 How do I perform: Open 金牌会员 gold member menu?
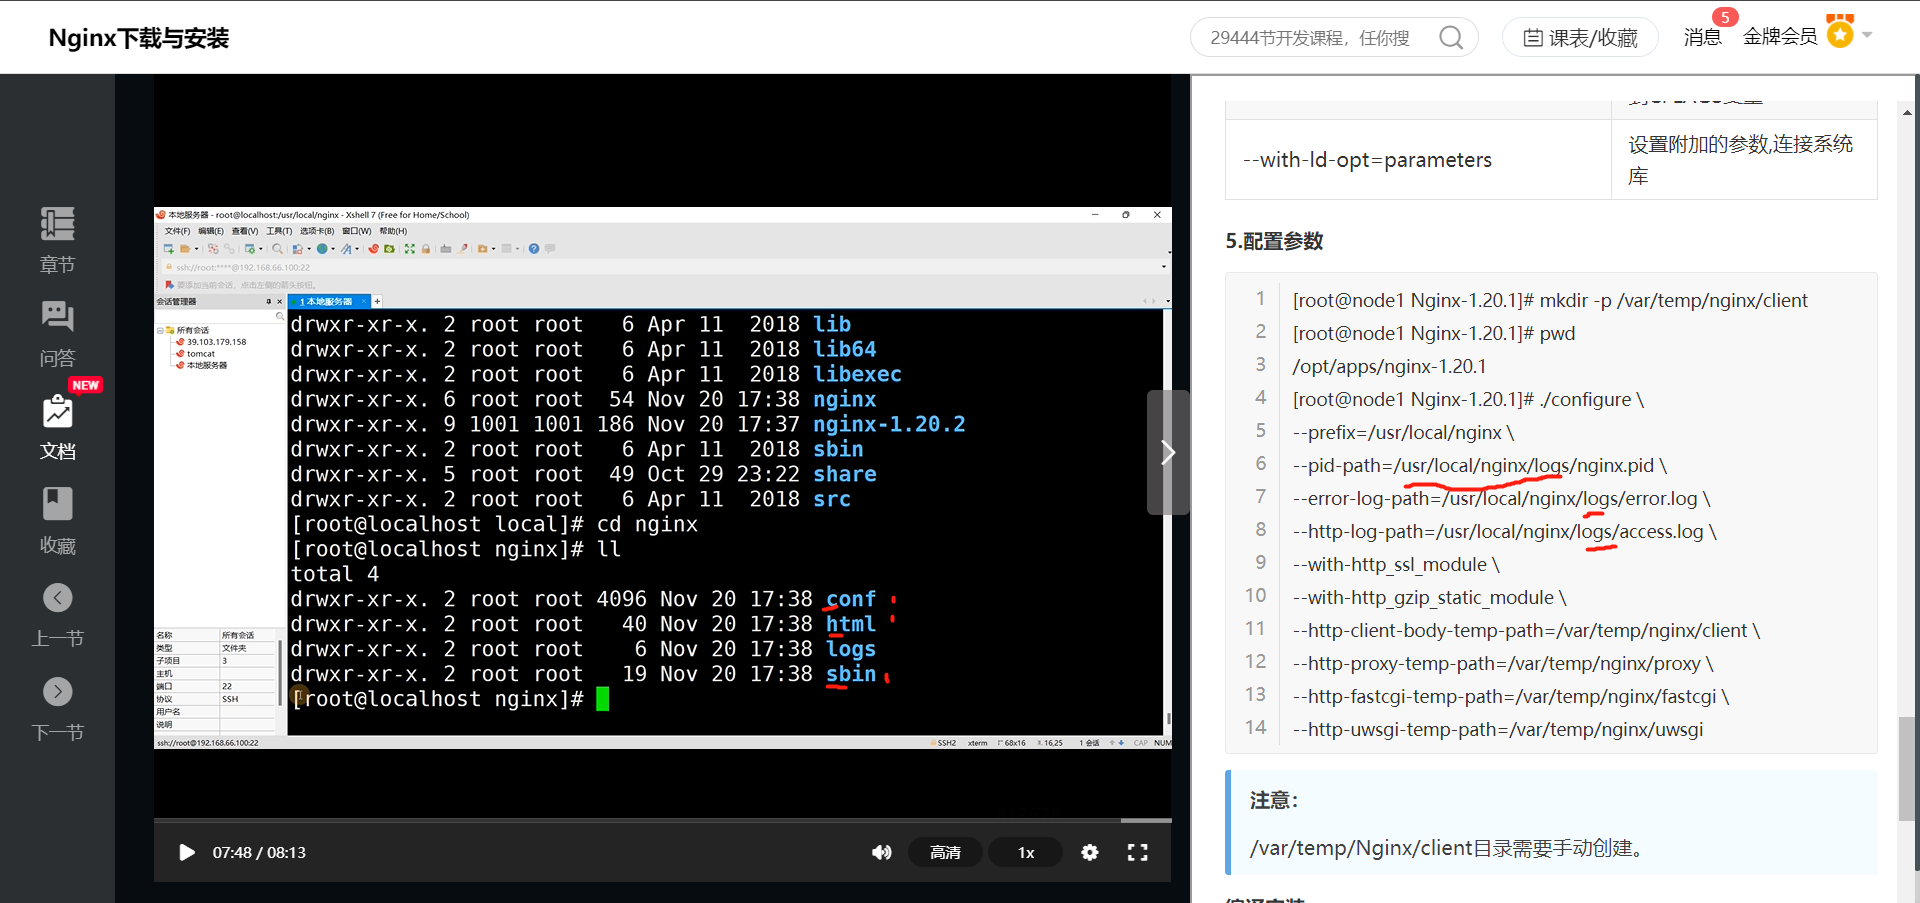click(1780, 37)
